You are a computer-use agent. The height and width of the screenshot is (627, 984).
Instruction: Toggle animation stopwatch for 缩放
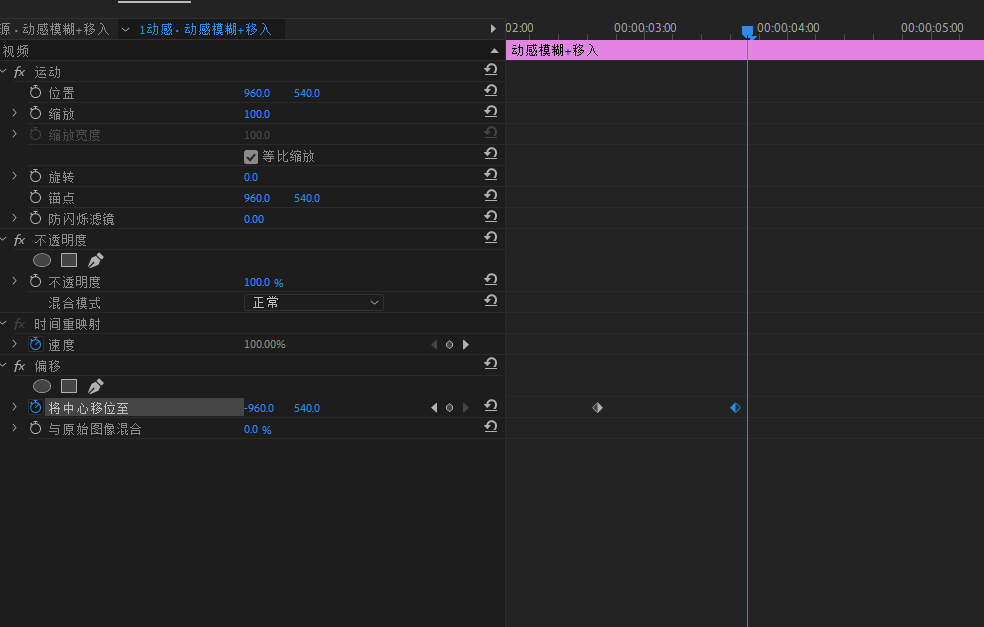coord(36,114)
